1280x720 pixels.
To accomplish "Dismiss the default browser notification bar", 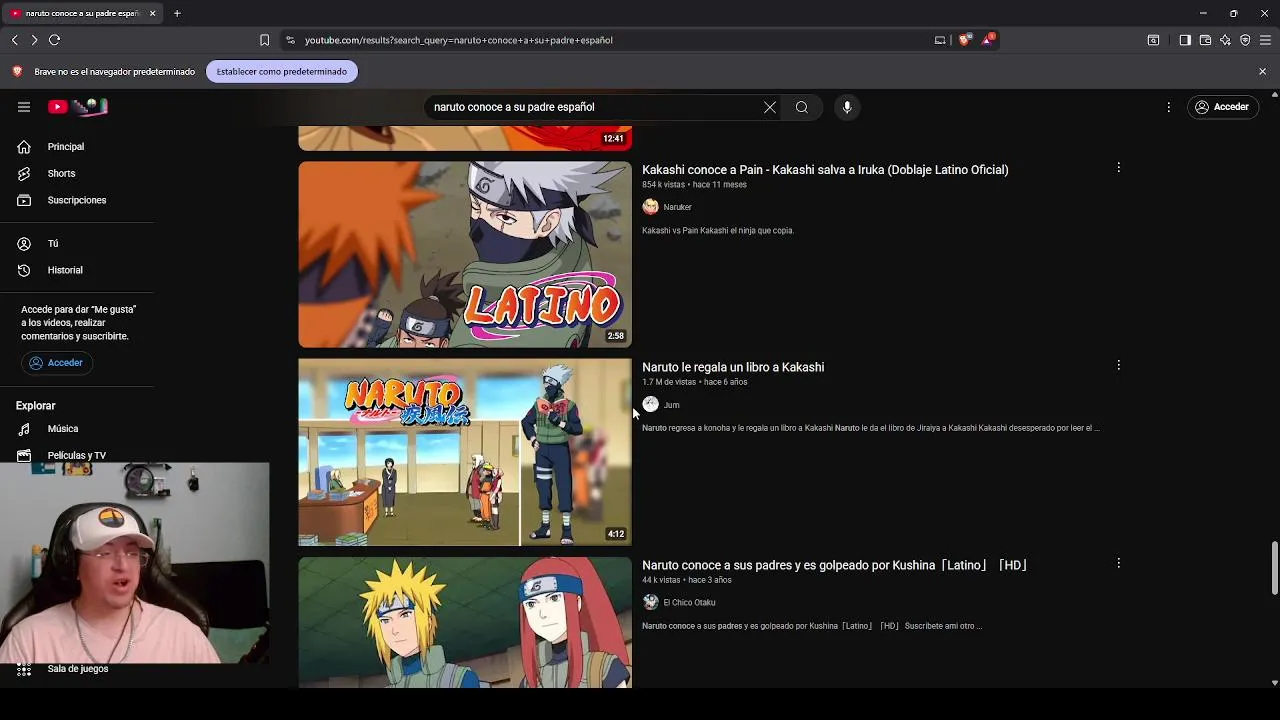I will pyautogui.click(x=1262, y=72).
